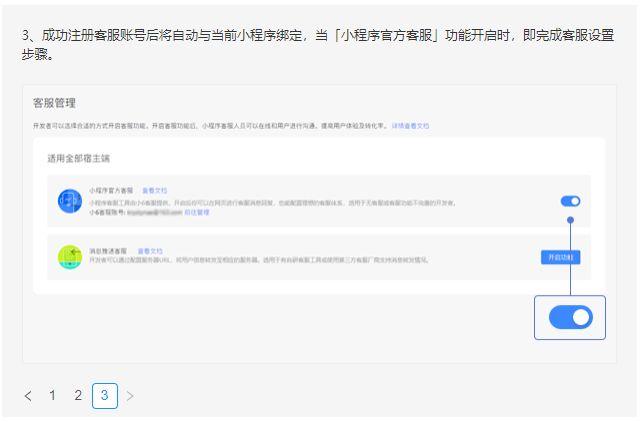642x422 pixels.
Task: Select the 客服管理 heading
Action: (x=54, y=103)
